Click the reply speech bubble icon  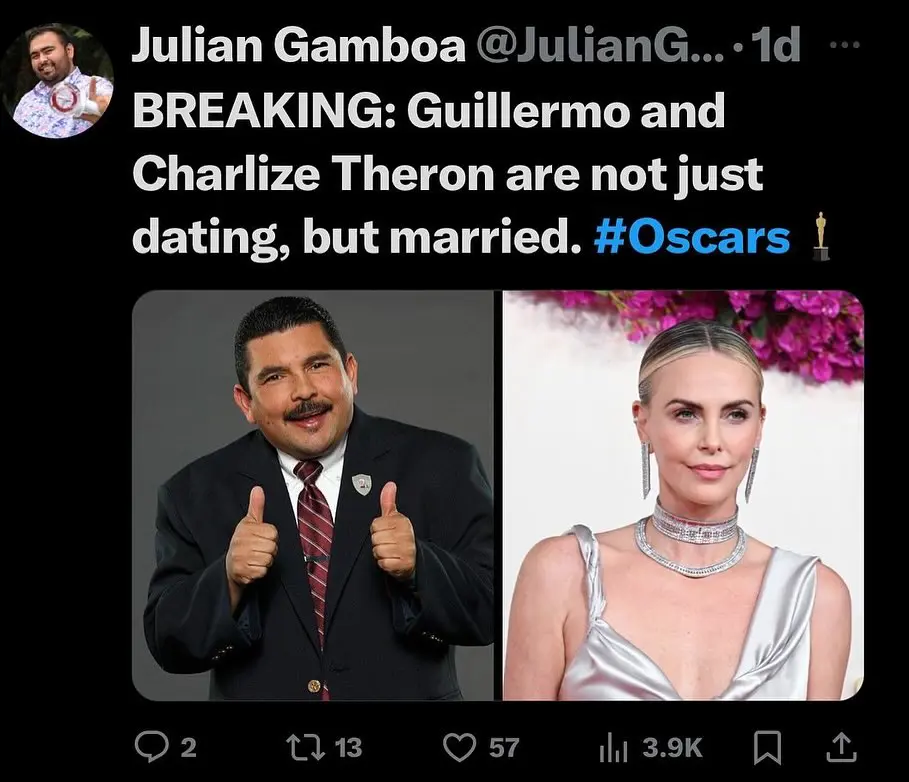151,747
